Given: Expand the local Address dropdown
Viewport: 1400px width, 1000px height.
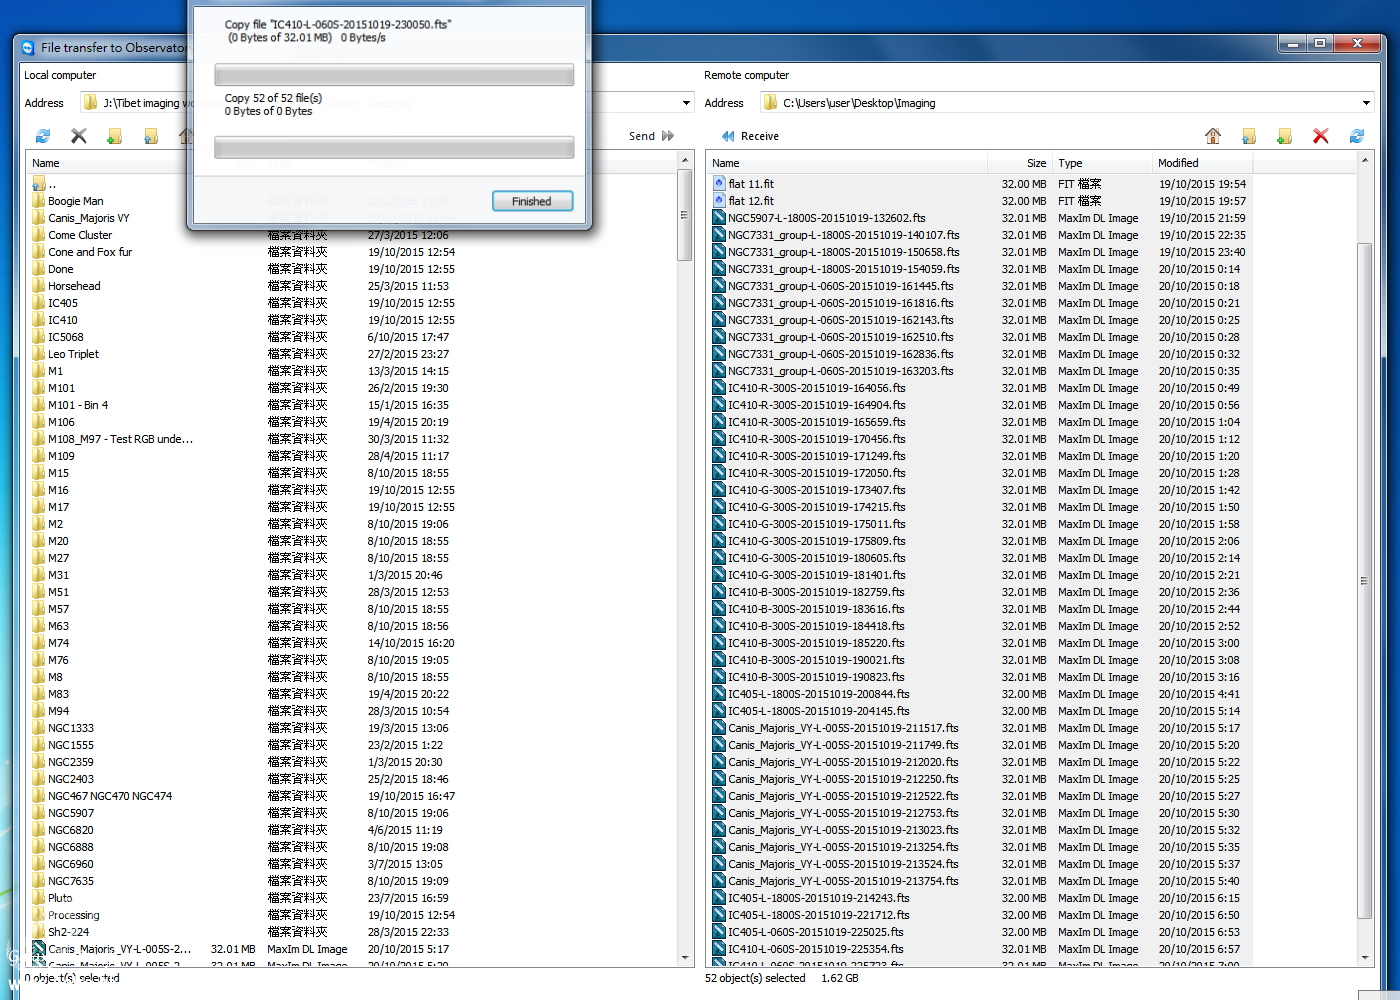Looking at the screenshot, I should (686, 103).
